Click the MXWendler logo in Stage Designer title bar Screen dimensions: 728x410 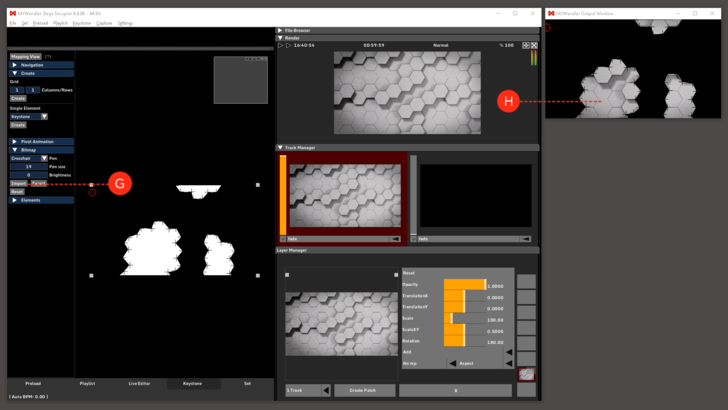click(13, 13)
